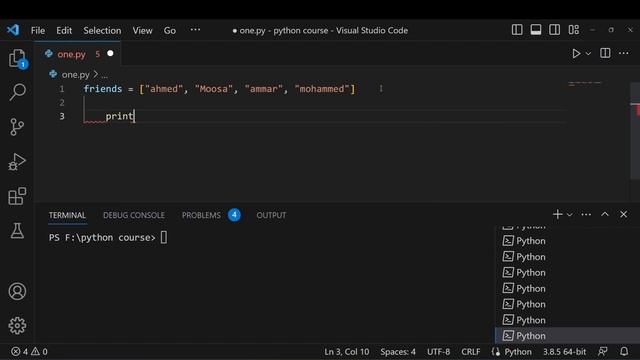Screen dimensions: 640x360
Task: Split the editor to the right
Action: point(605,53)
